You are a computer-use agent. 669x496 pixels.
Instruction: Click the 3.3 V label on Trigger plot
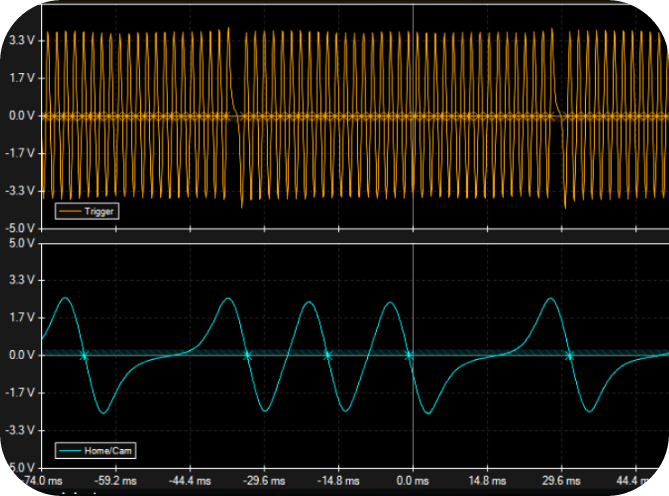point(22,41)
